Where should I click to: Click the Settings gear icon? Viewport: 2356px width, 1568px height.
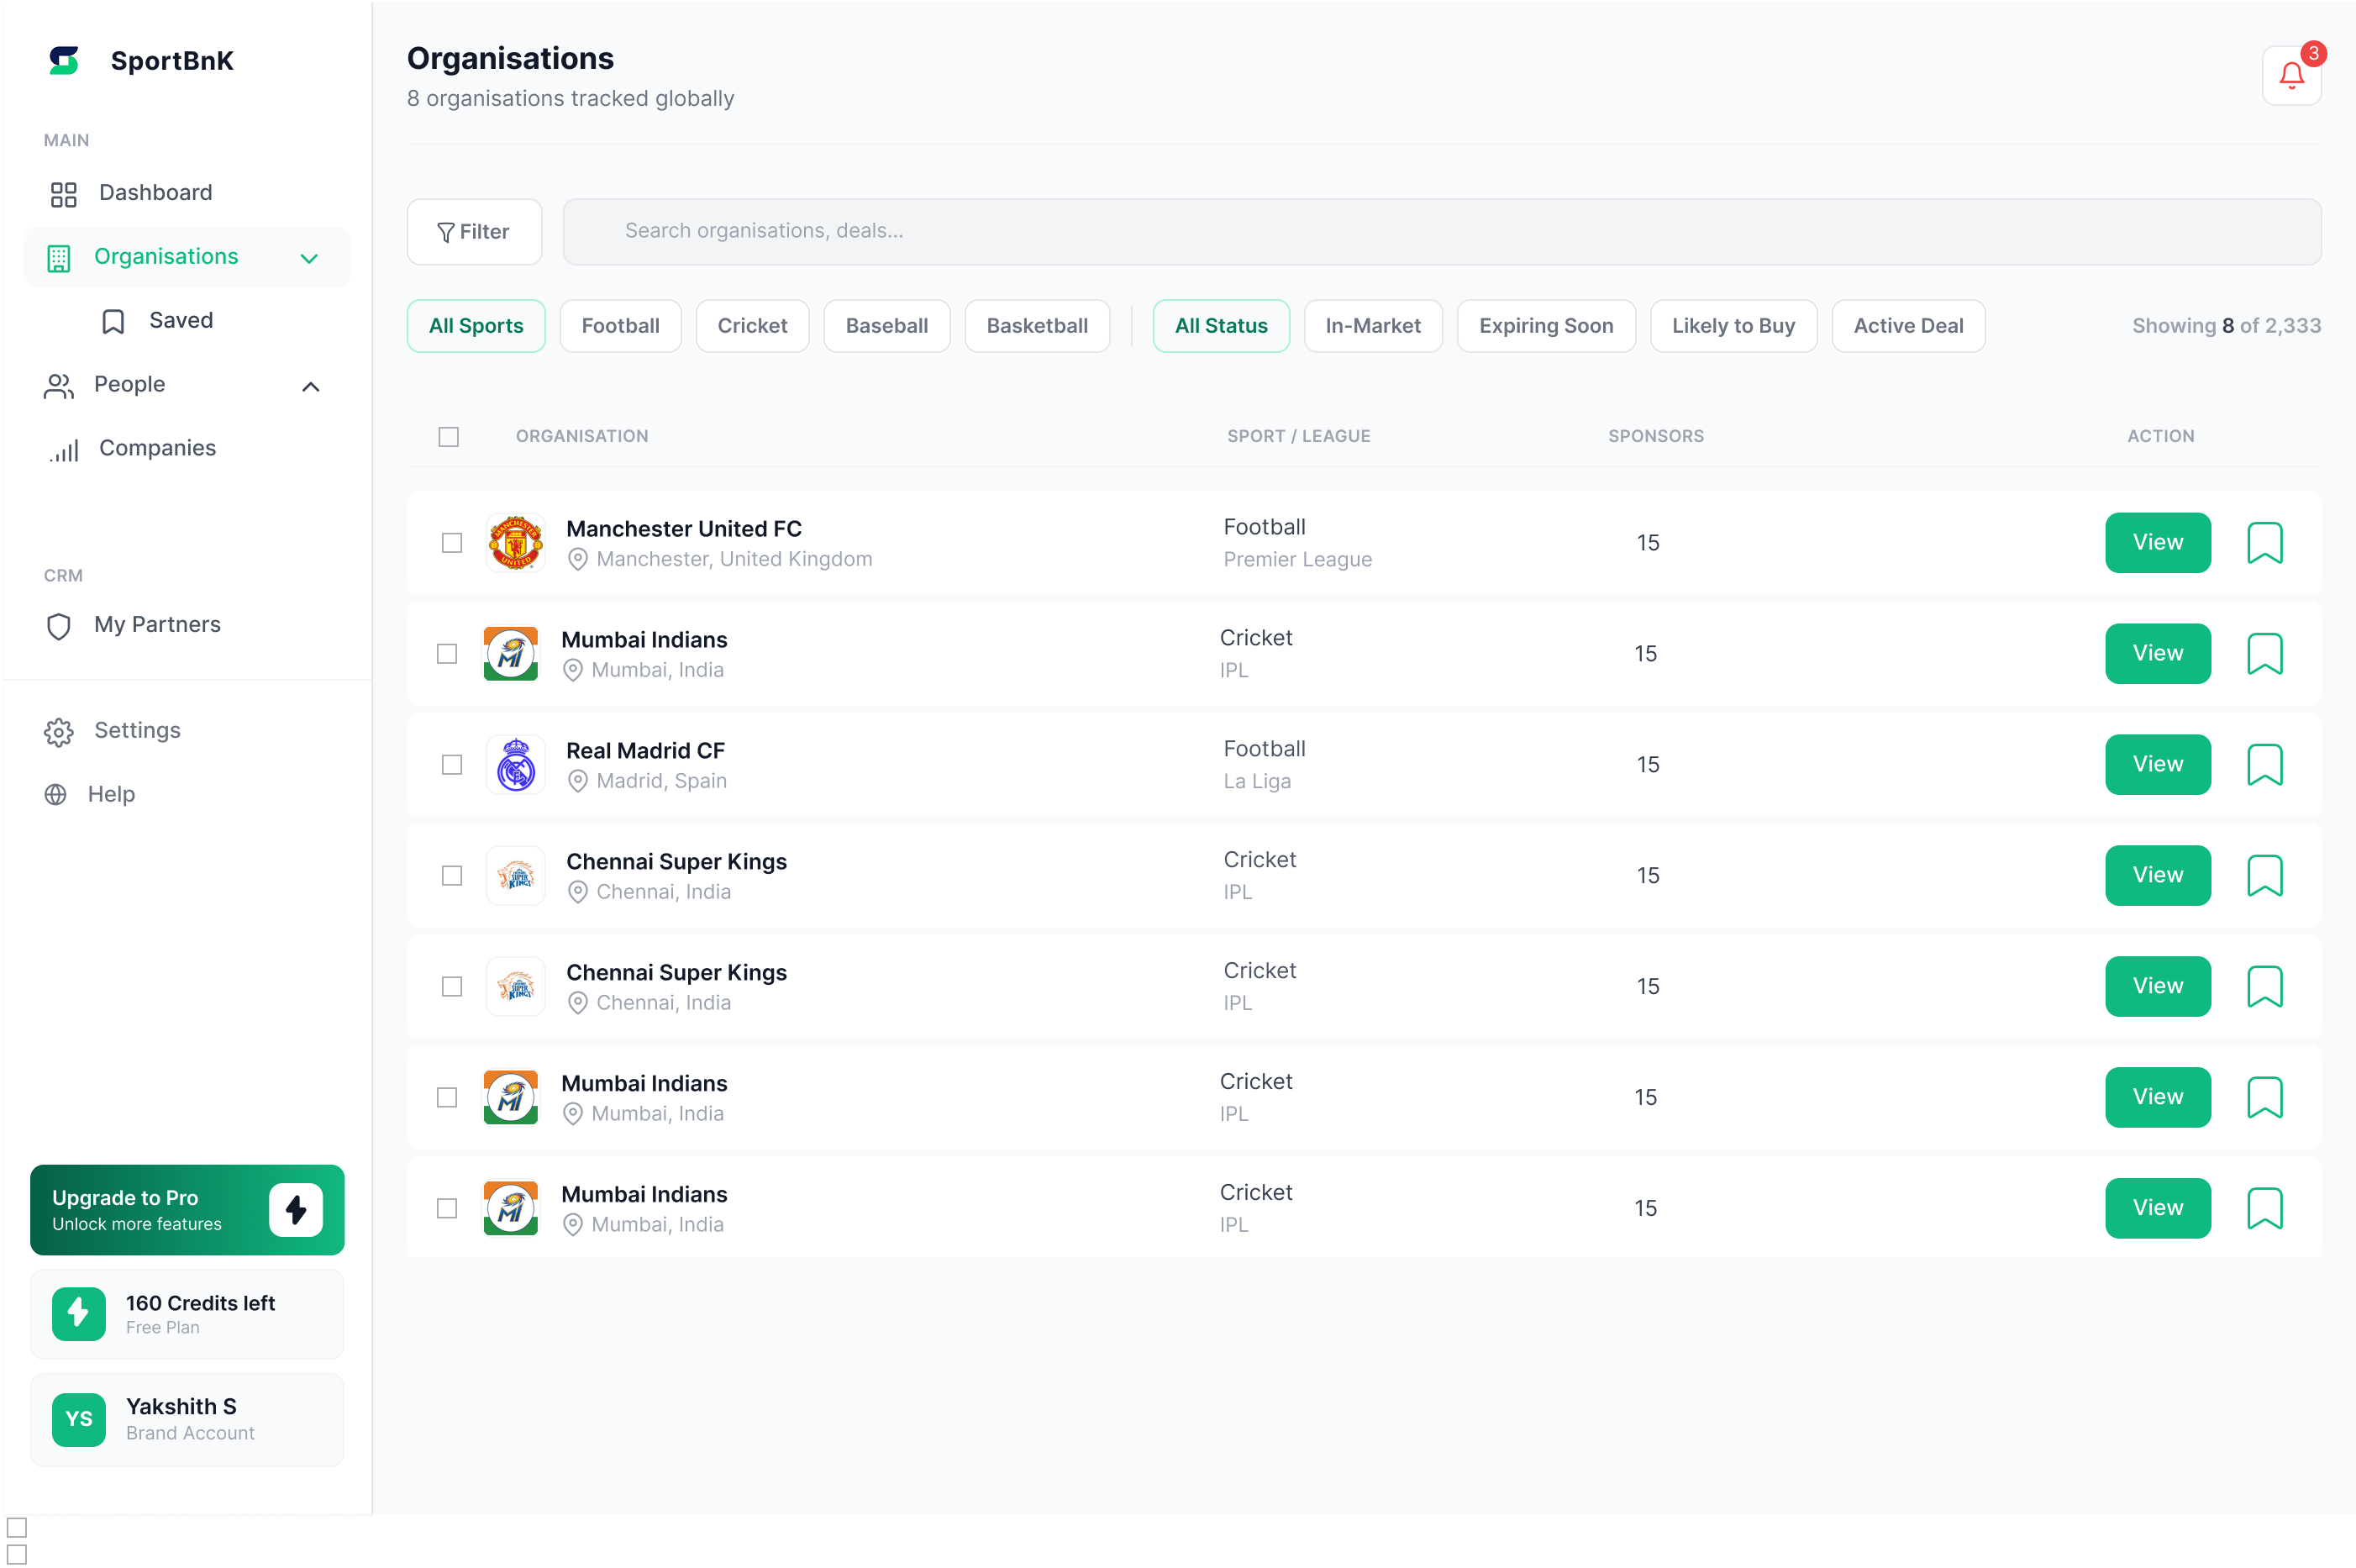coord(59,732)
